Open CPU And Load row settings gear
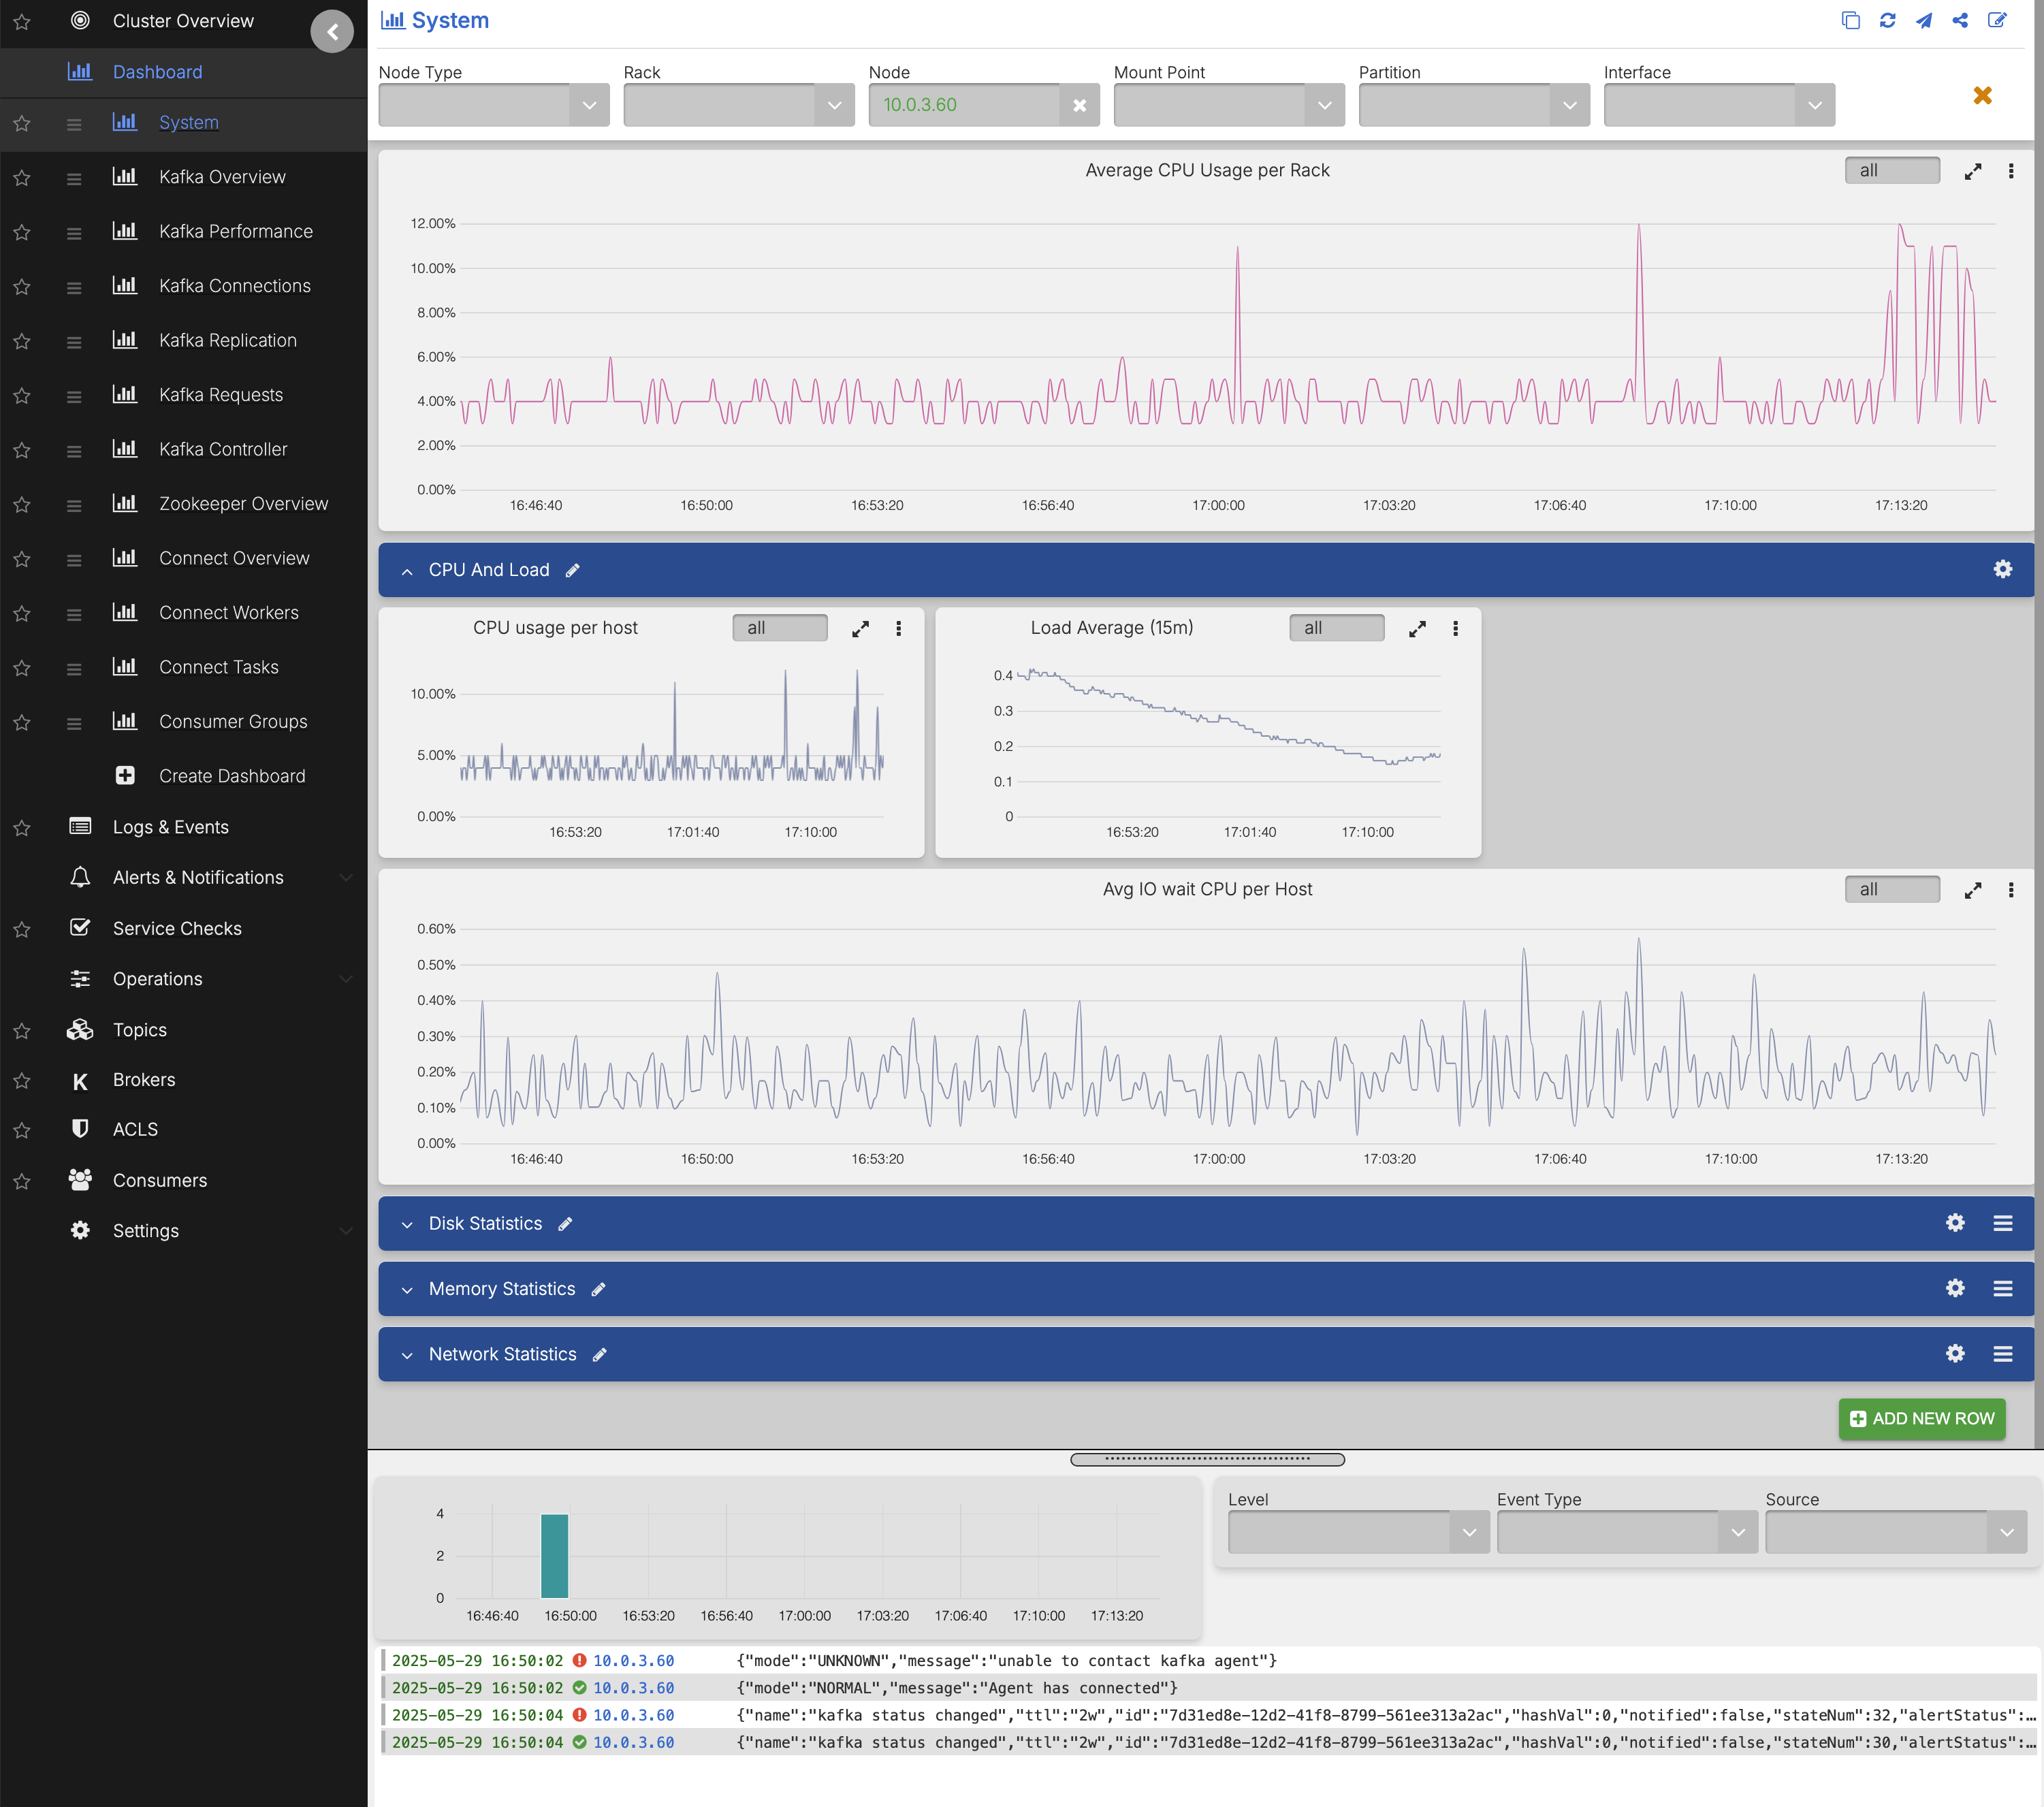The image size is (2044, 1807). tap(2002, 570)
